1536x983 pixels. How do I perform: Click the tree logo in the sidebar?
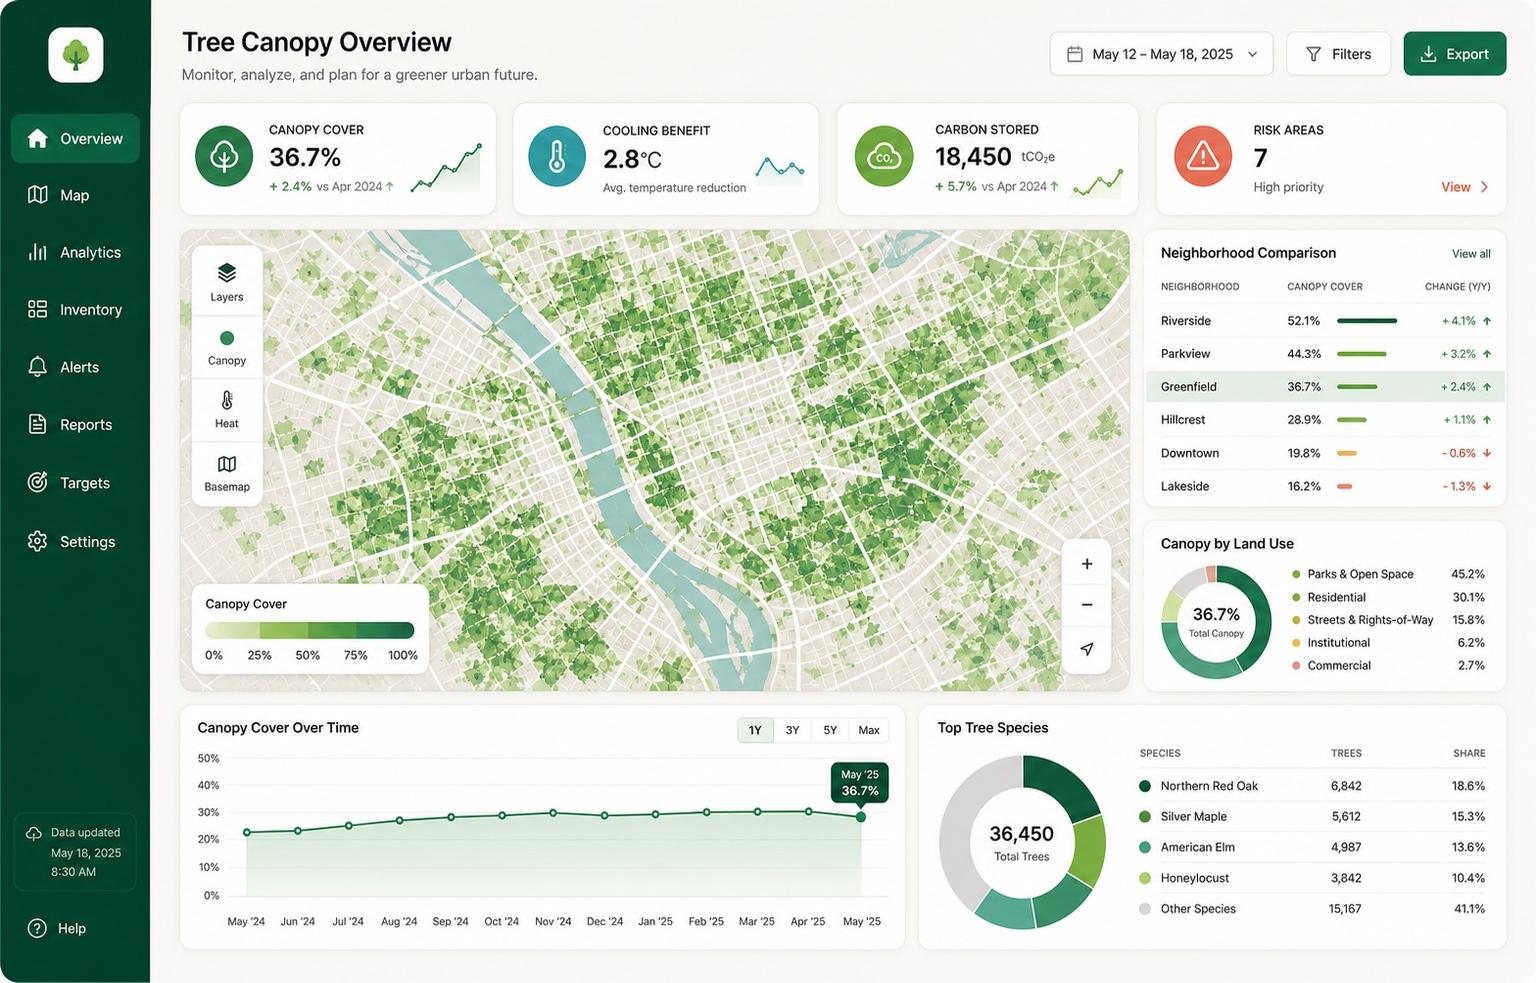tap(76, 55)
